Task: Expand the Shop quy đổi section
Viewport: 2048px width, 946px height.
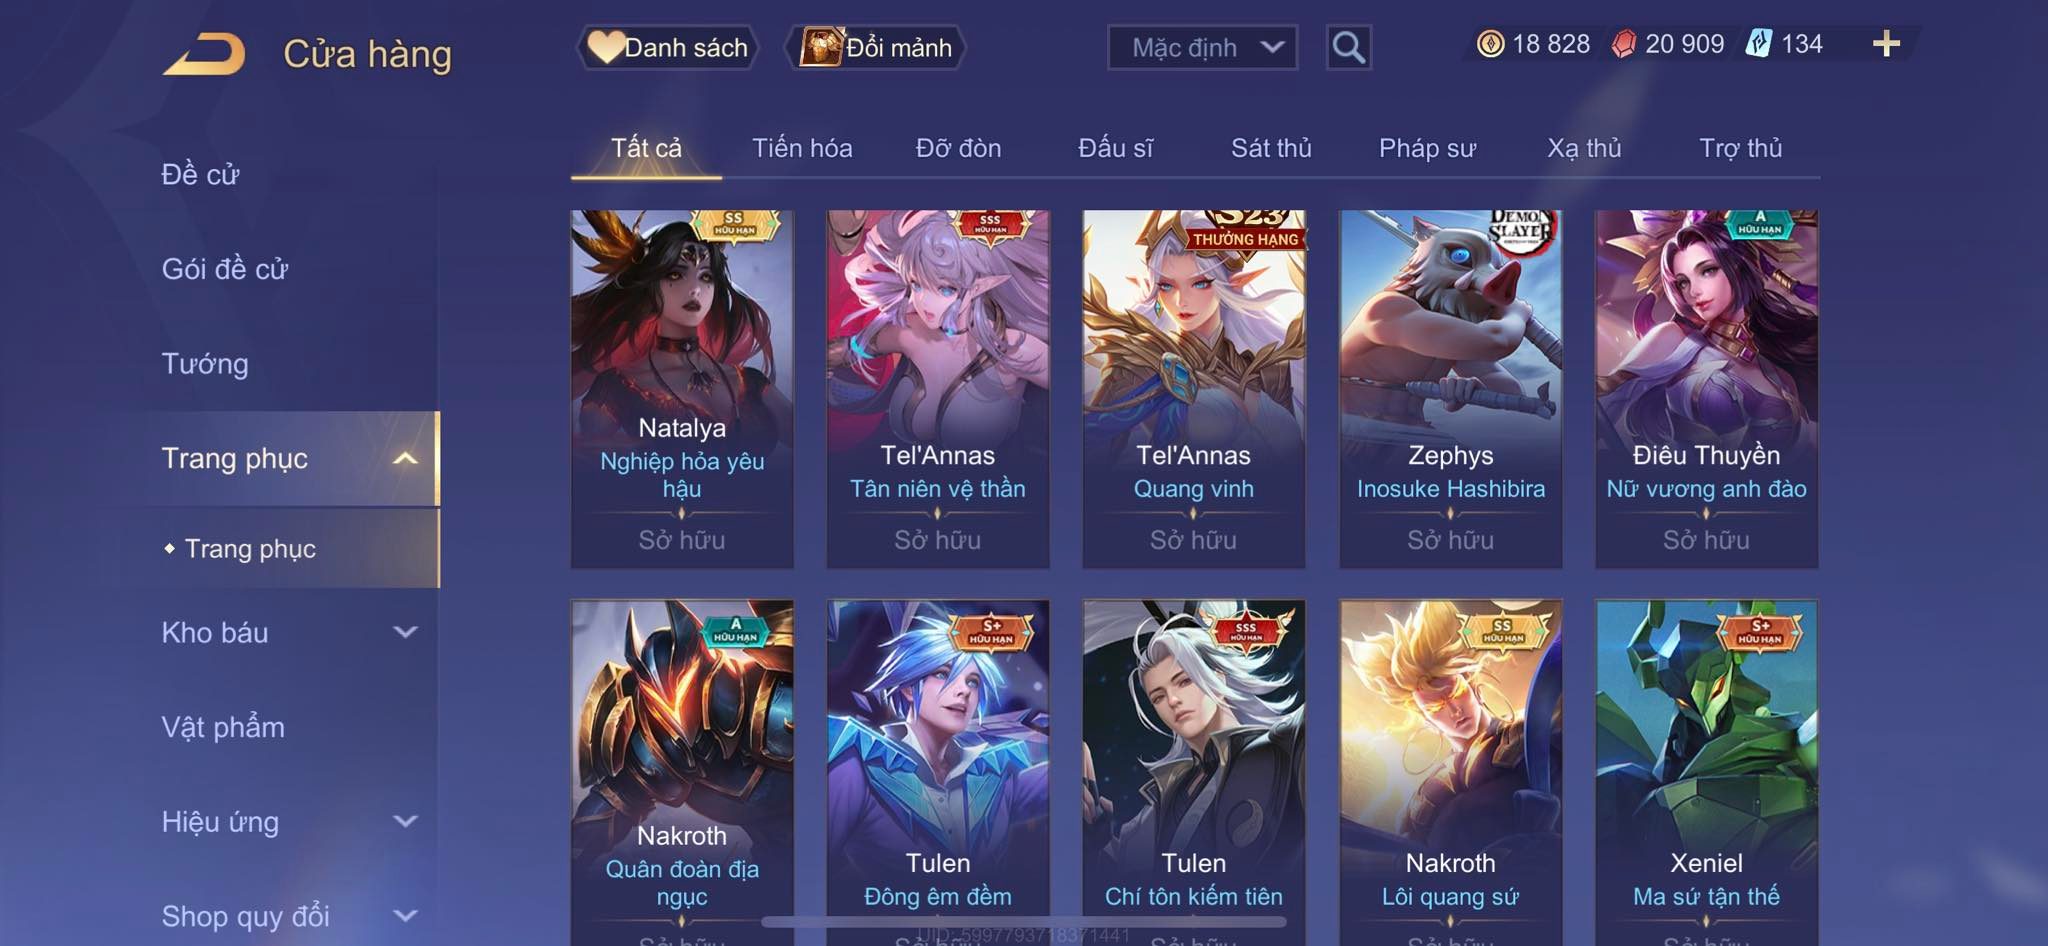Action: point(405,915)
